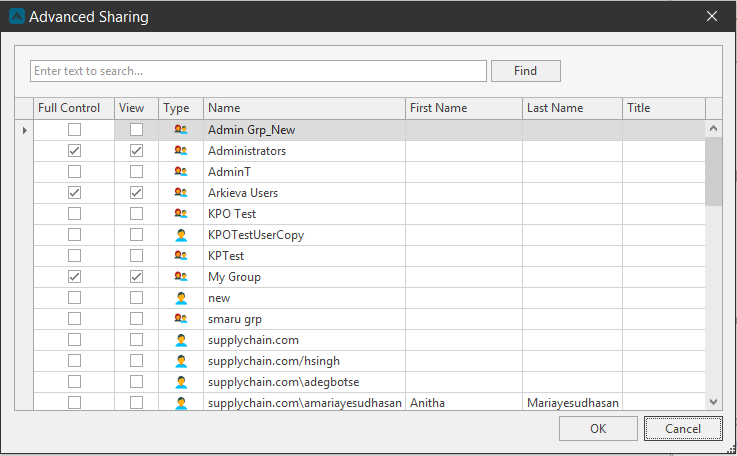The height and width of the screenshot is (456, 737).
Task: Sort by the Last Name column header
Action: pyautogui.click(x=572, y=108)
